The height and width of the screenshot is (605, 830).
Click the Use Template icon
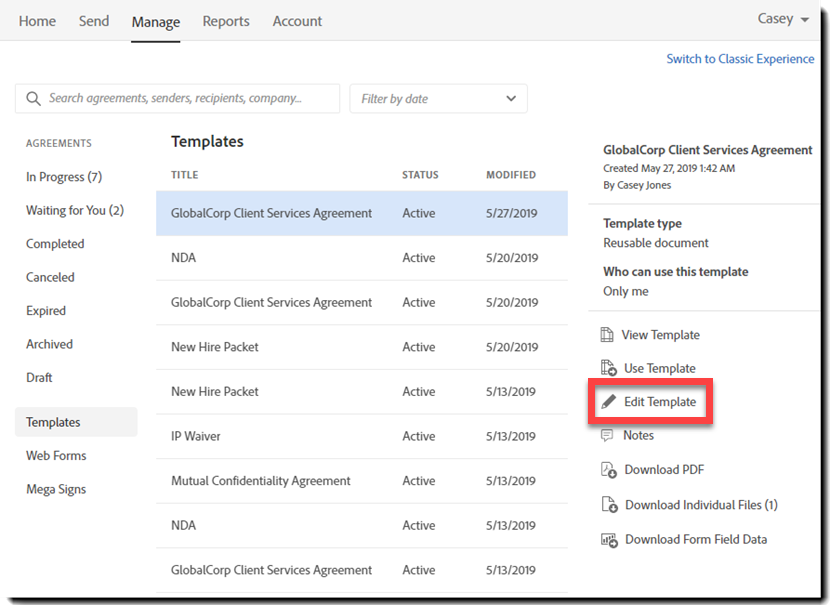tap(608, 368)
